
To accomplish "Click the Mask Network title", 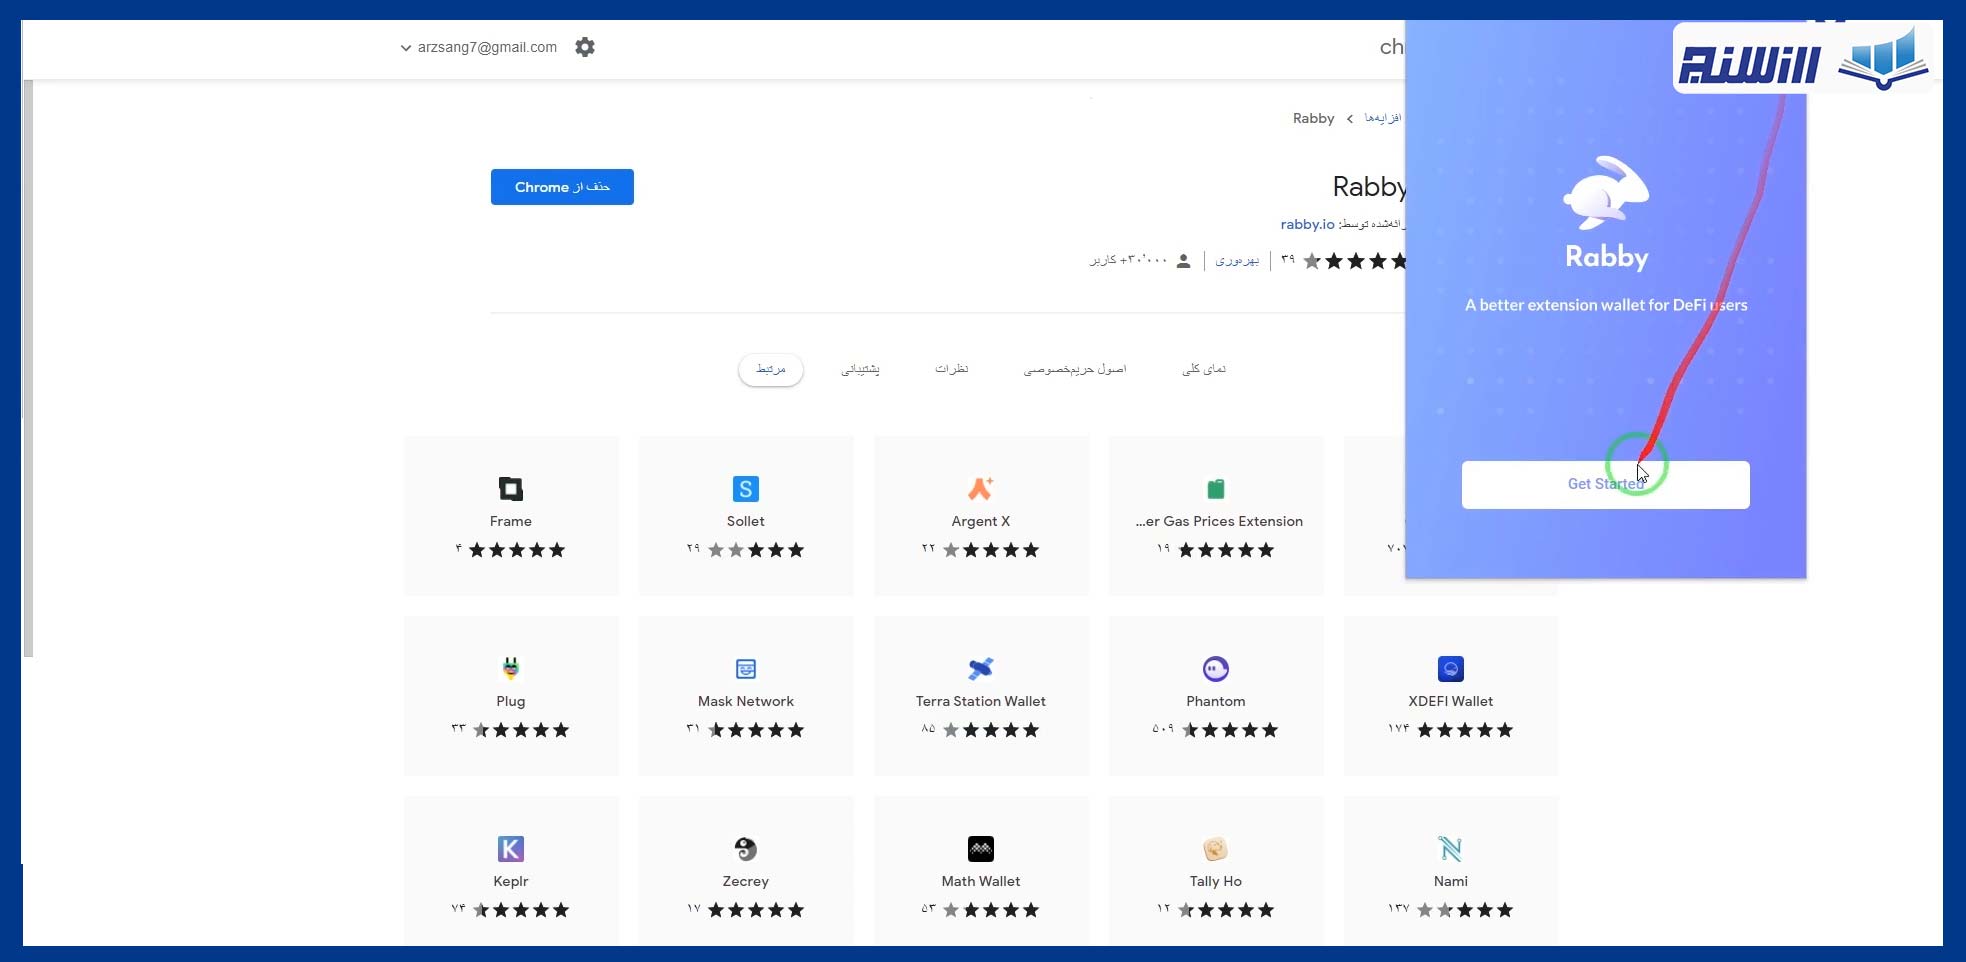I will pyautogui.click(x=746, y=701).
